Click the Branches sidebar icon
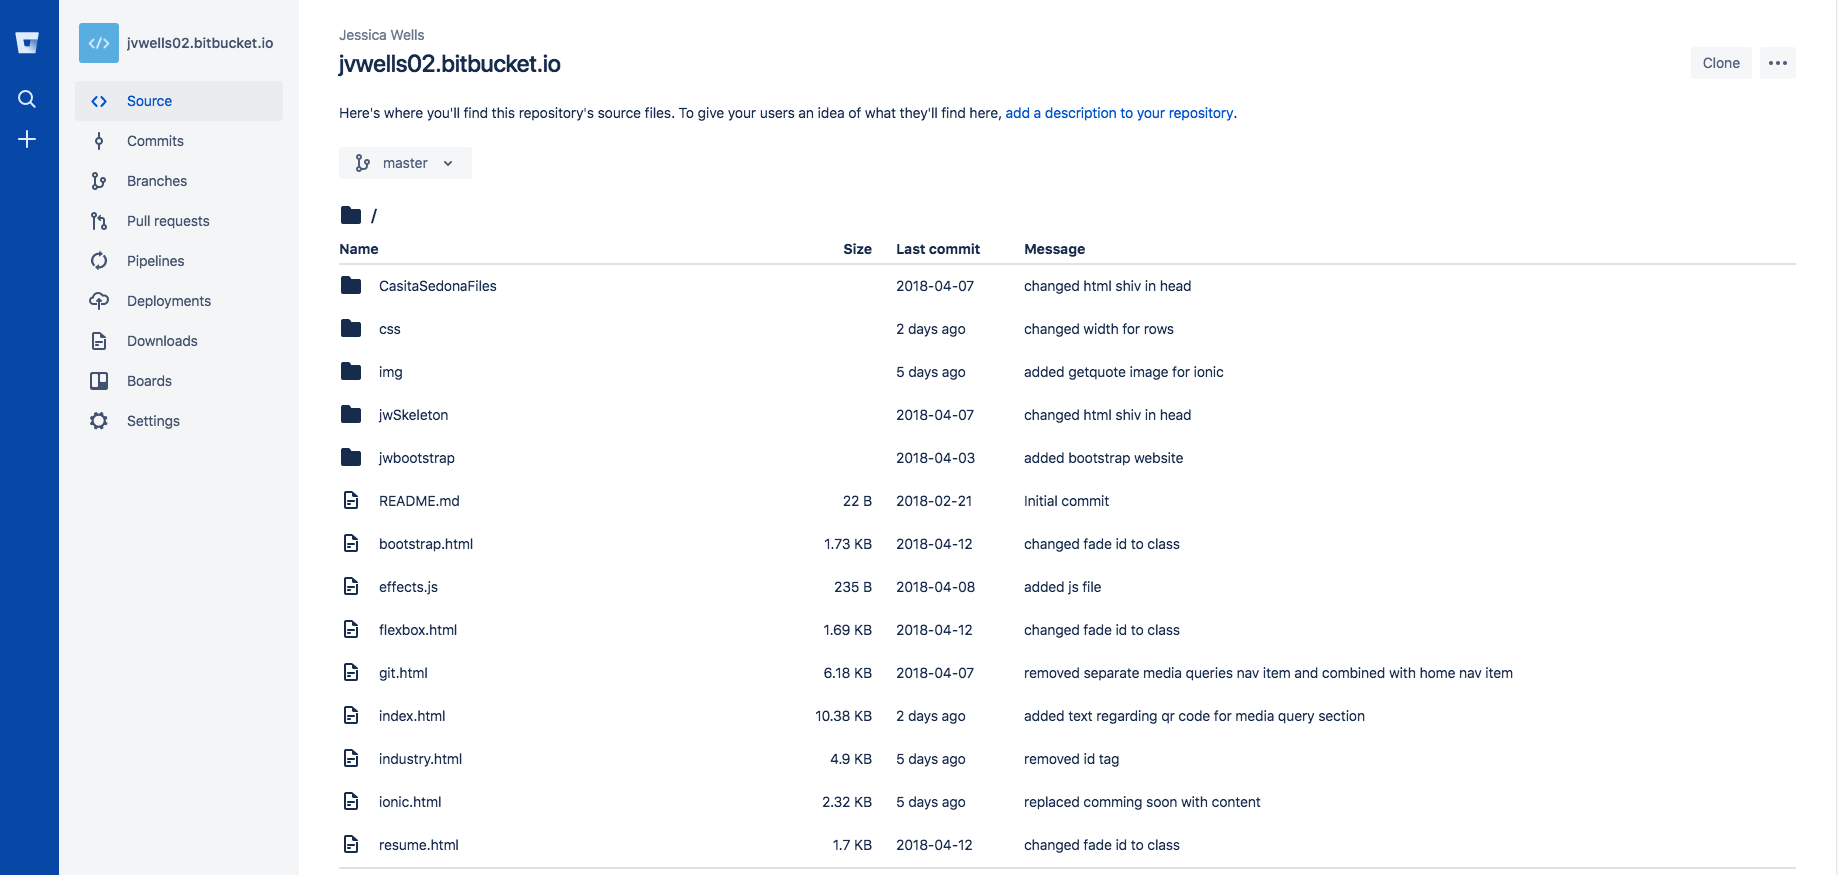1839x875 pixels. [99, 181]
